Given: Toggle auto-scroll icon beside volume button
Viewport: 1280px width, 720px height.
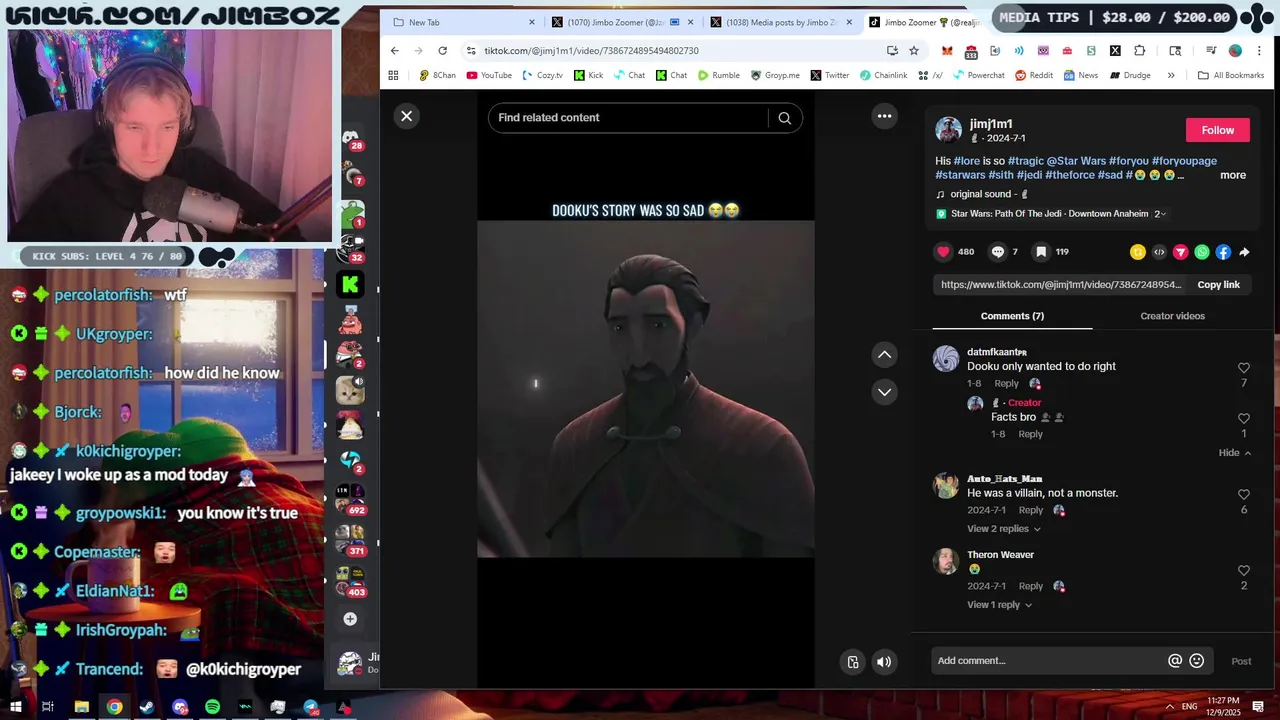Looking at the screenshot, I should click(x=853, y=661).
